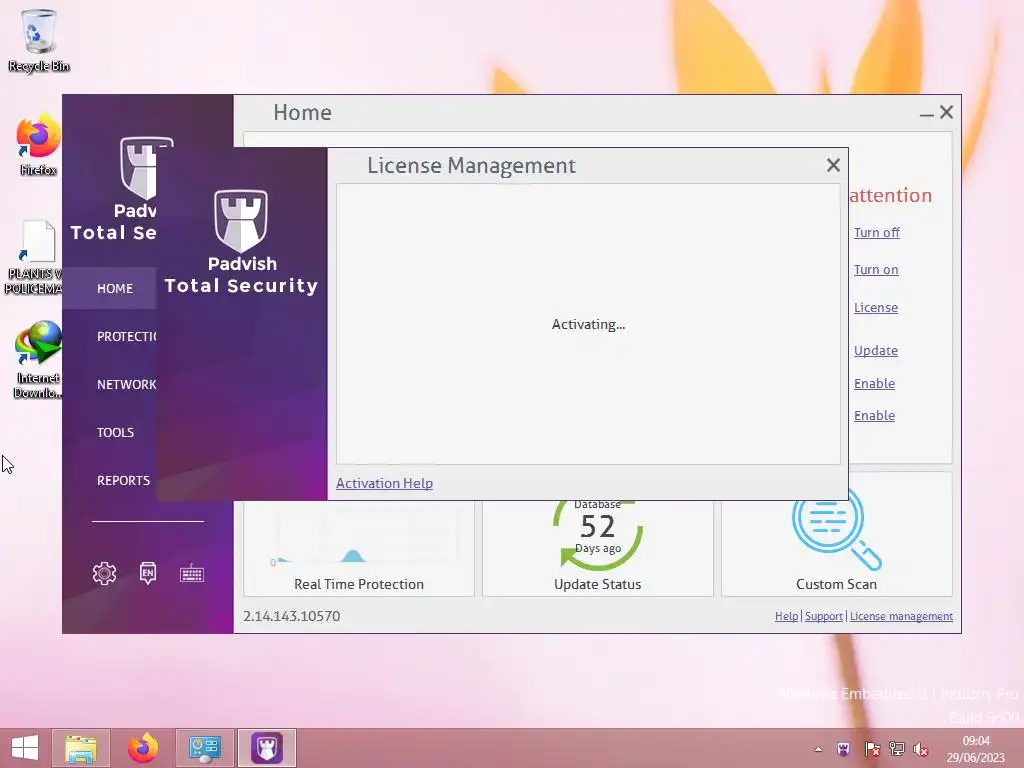Click the Update link

876,351
